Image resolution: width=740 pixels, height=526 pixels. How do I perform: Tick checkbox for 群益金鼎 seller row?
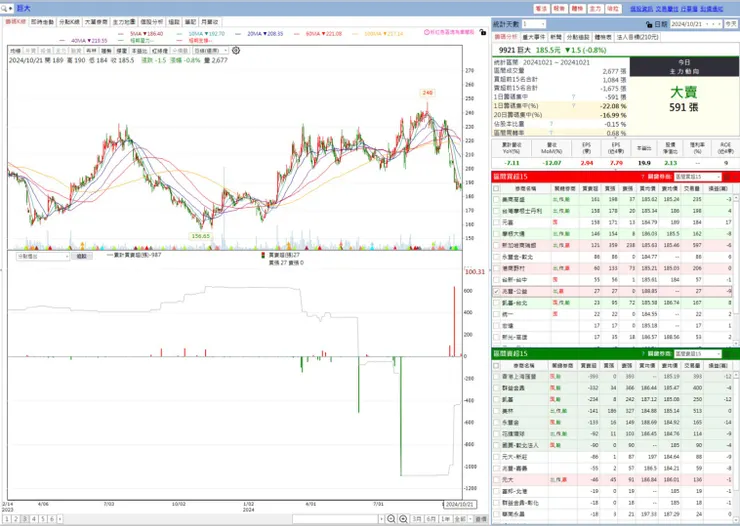(x=496, y=388)
